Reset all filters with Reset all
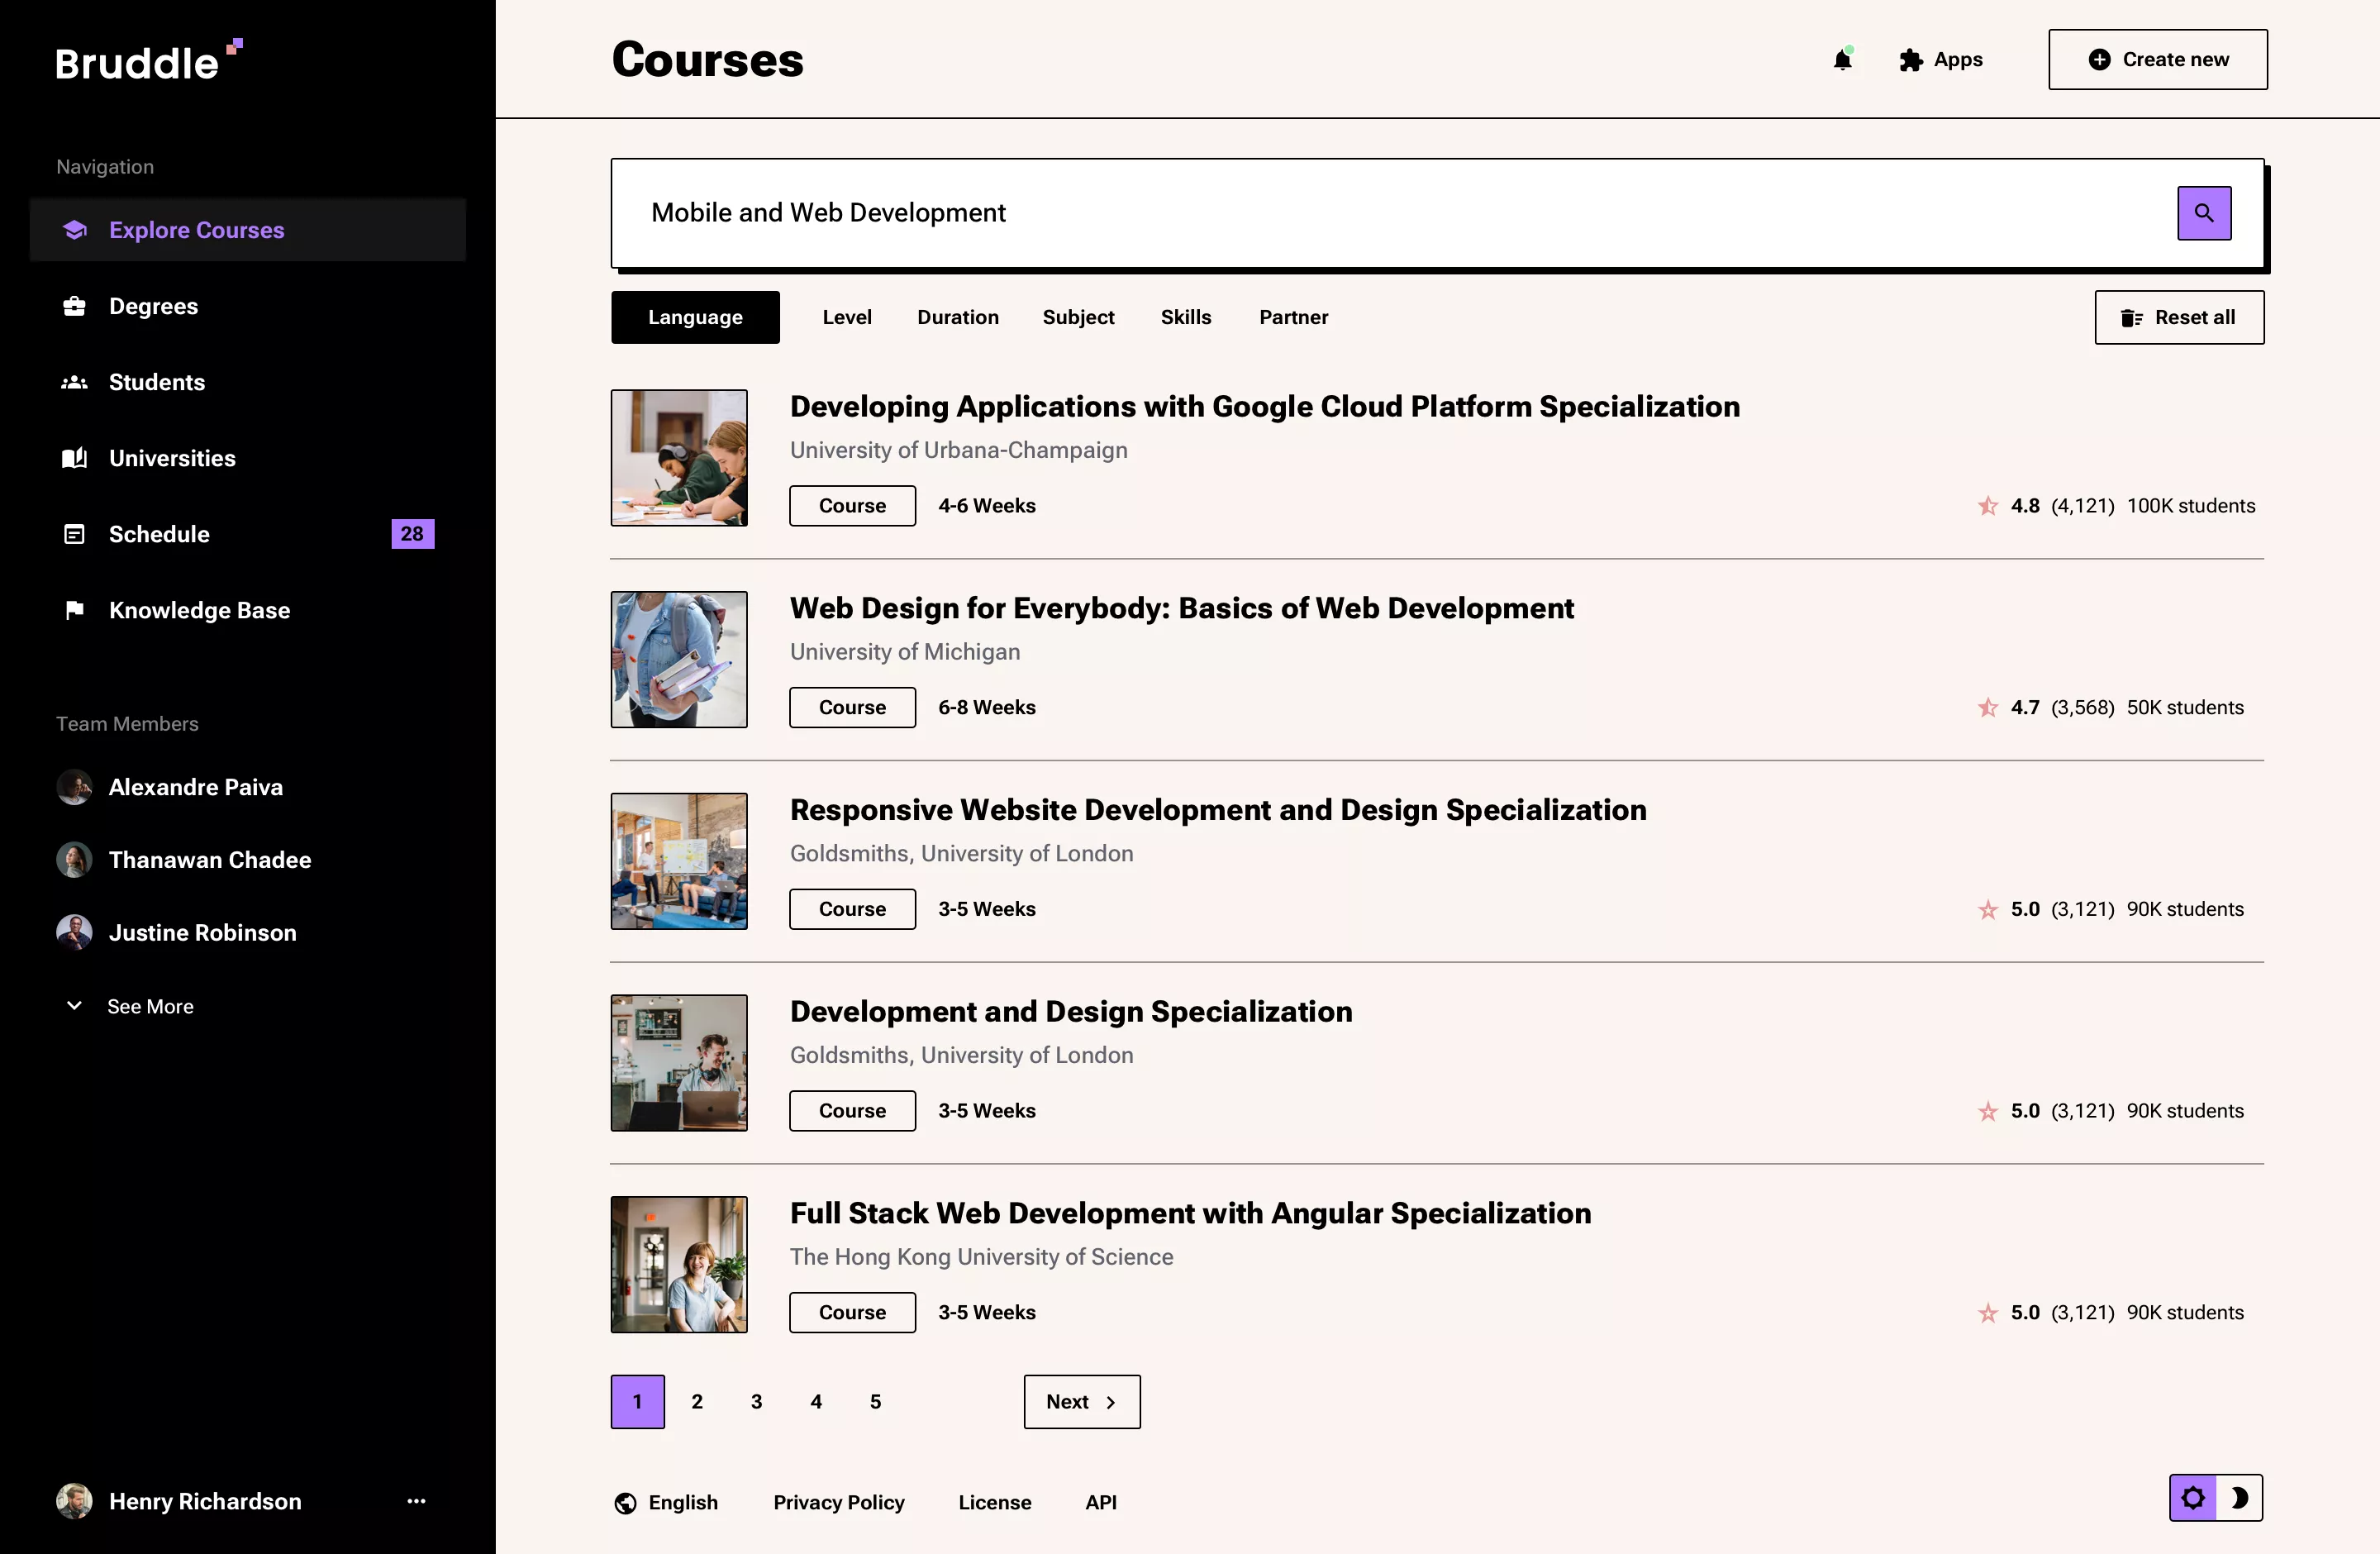This screenshot has width=2380, height=1554. click(x=2180, y=317)
